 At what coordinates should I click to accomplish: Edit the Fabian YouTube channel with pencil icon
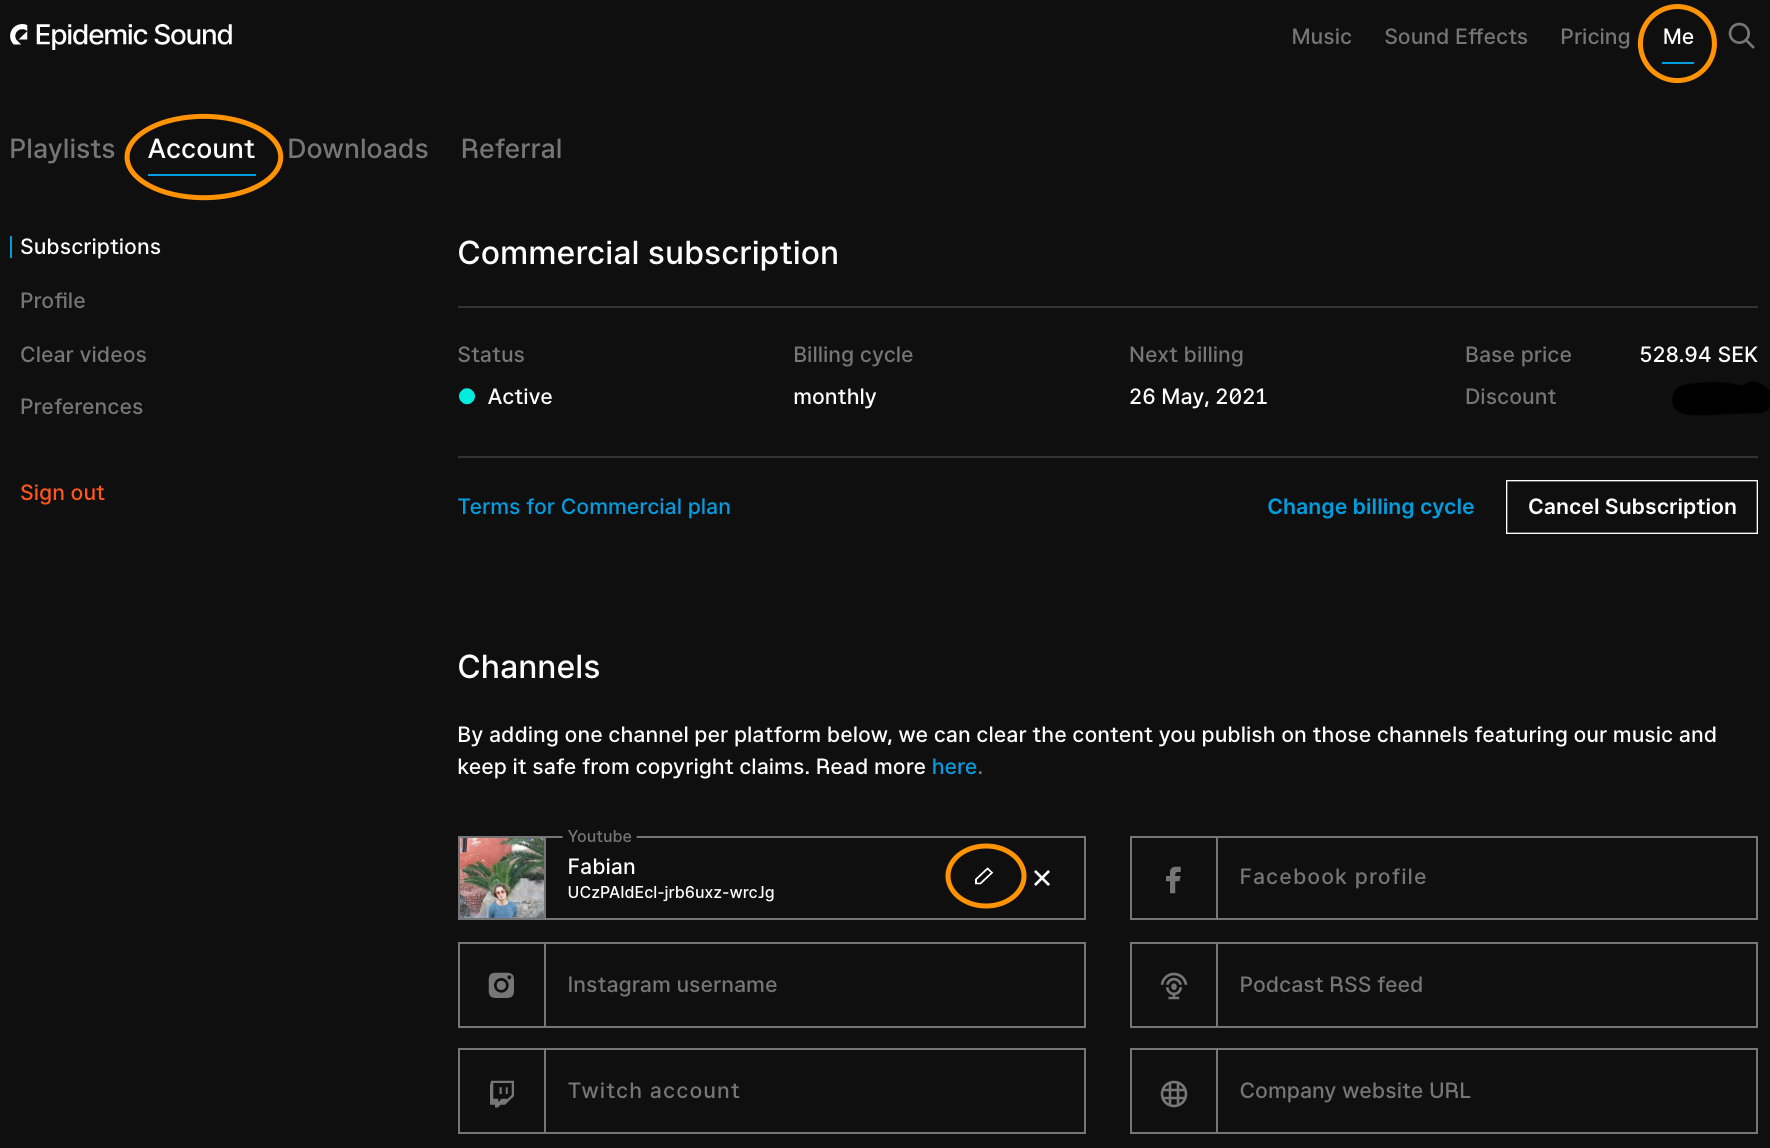tap(984, 877)
